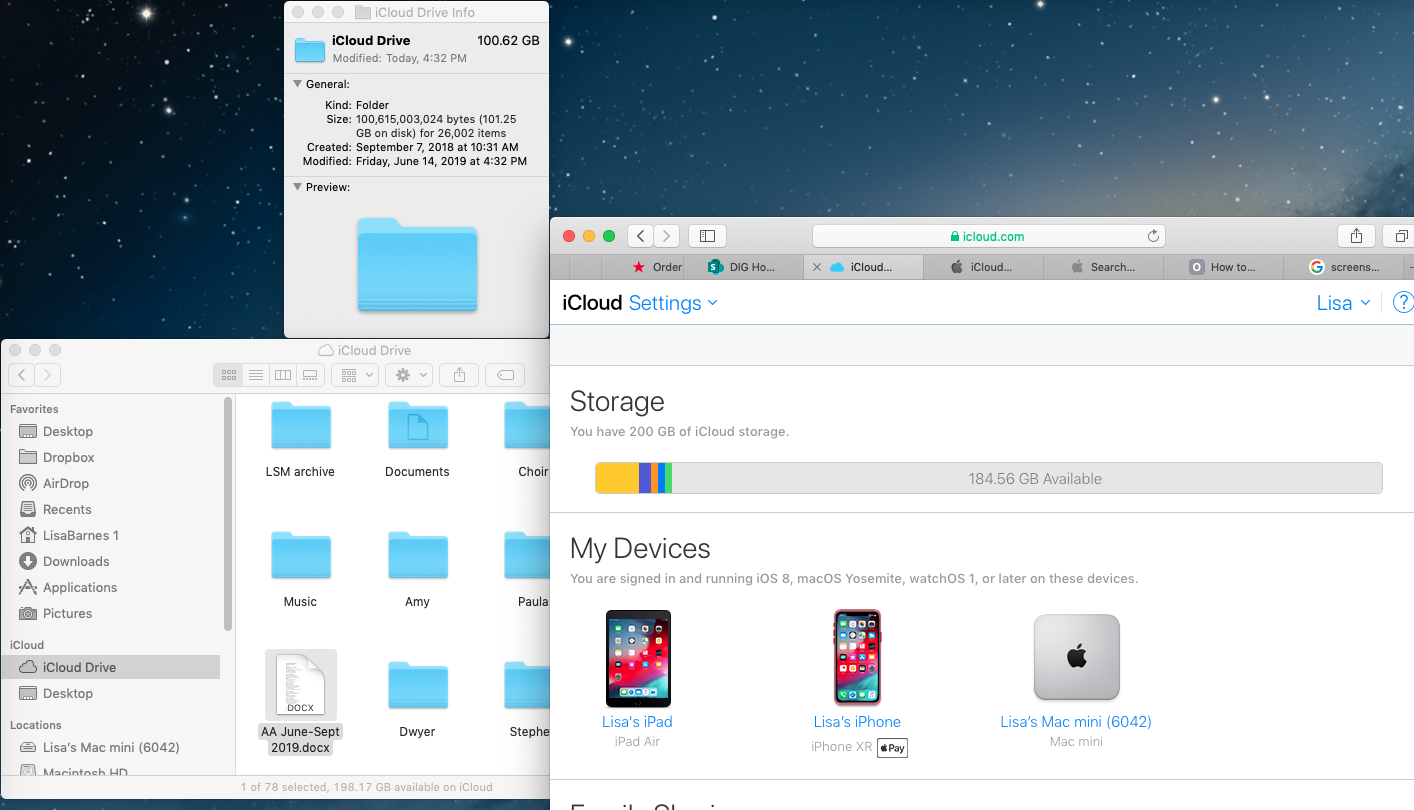
Task: Open AirDrop in the Finder sidebar
Action: [66, 483]
